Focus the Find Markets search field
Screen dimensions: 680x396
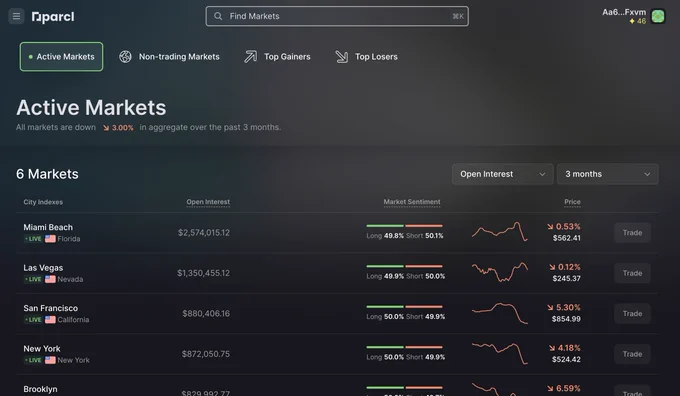[337, 16]
